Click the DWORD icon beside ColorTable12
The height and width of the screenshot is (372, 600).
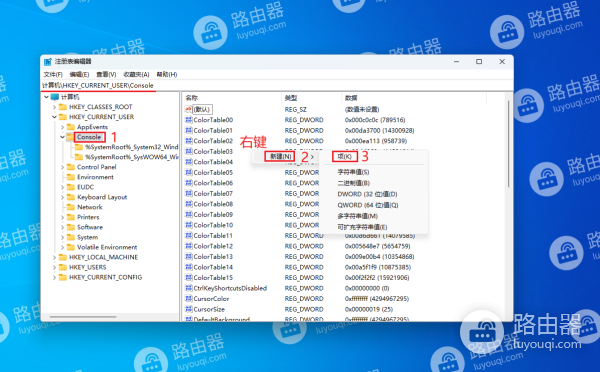(x=188, y=246)
